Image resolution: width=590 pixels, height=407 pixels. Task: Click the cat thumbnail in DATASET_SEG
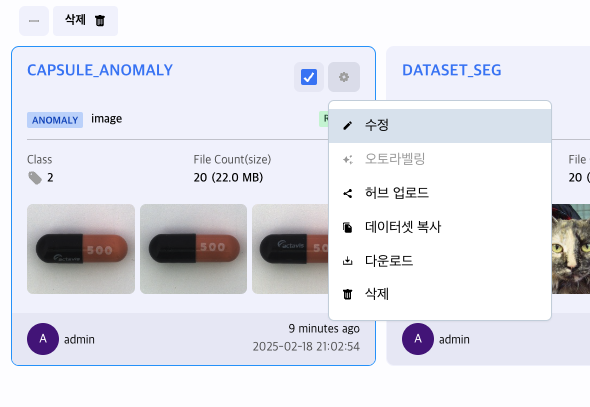(x=571, y=249)
